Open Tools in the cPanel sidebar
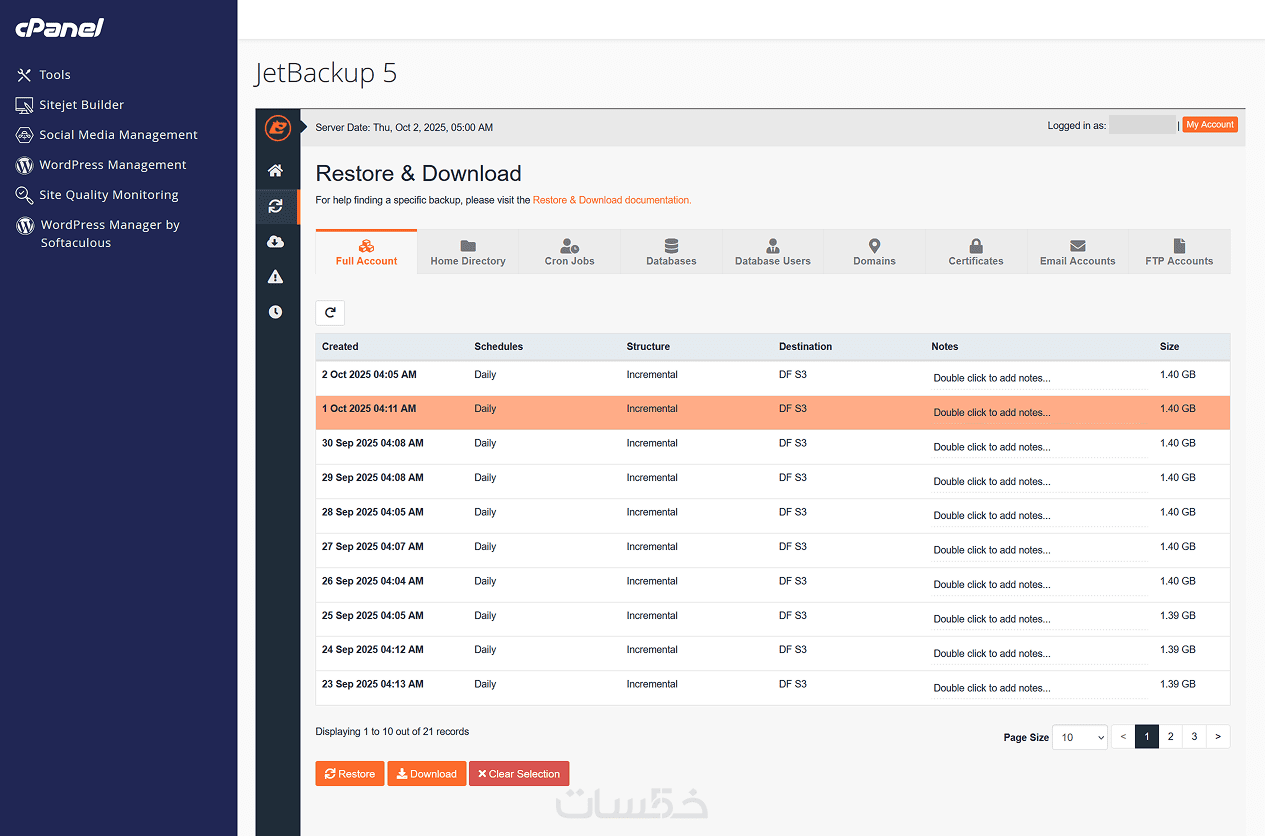Image resolution: width=1265 pixels, height=836 pixels. pyautogui.click(x=43, y=75)
